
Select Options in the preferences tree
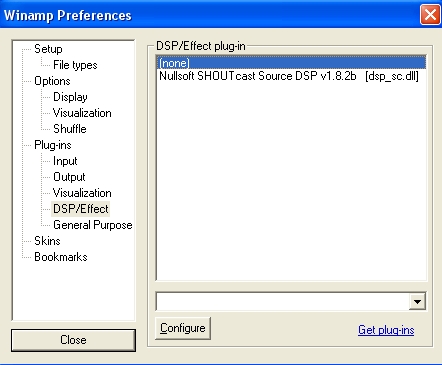(52, 81)
